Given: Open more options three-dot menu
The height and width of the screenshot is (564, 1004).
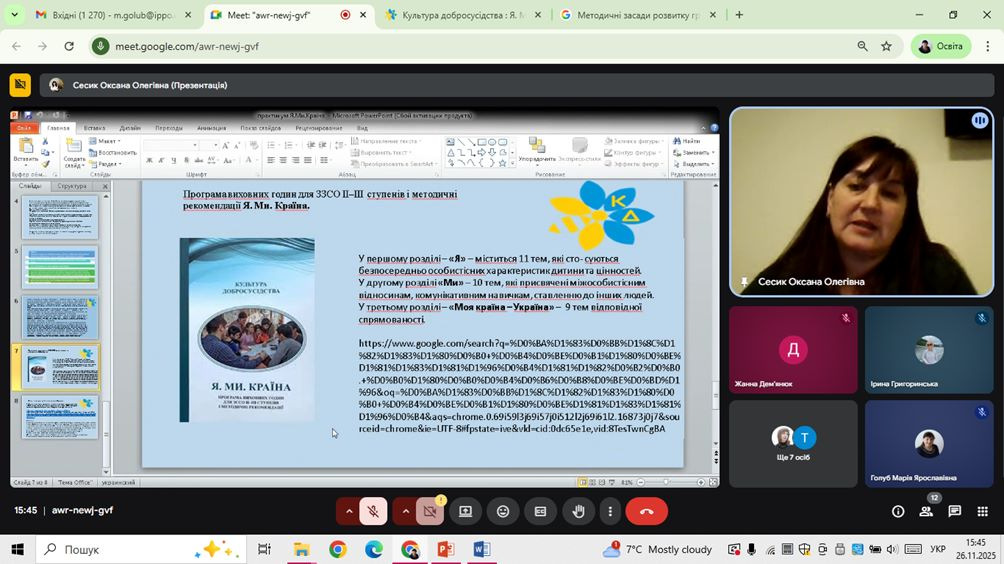Looking at the screenshot, I should pyautogui.click(x=609, y=511).
